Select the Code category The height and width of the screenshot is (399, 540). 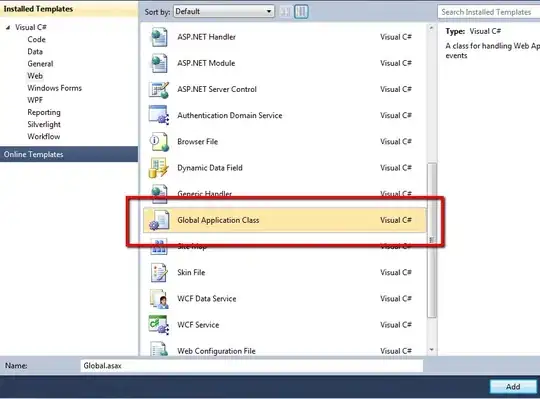(x=37, y=40)
